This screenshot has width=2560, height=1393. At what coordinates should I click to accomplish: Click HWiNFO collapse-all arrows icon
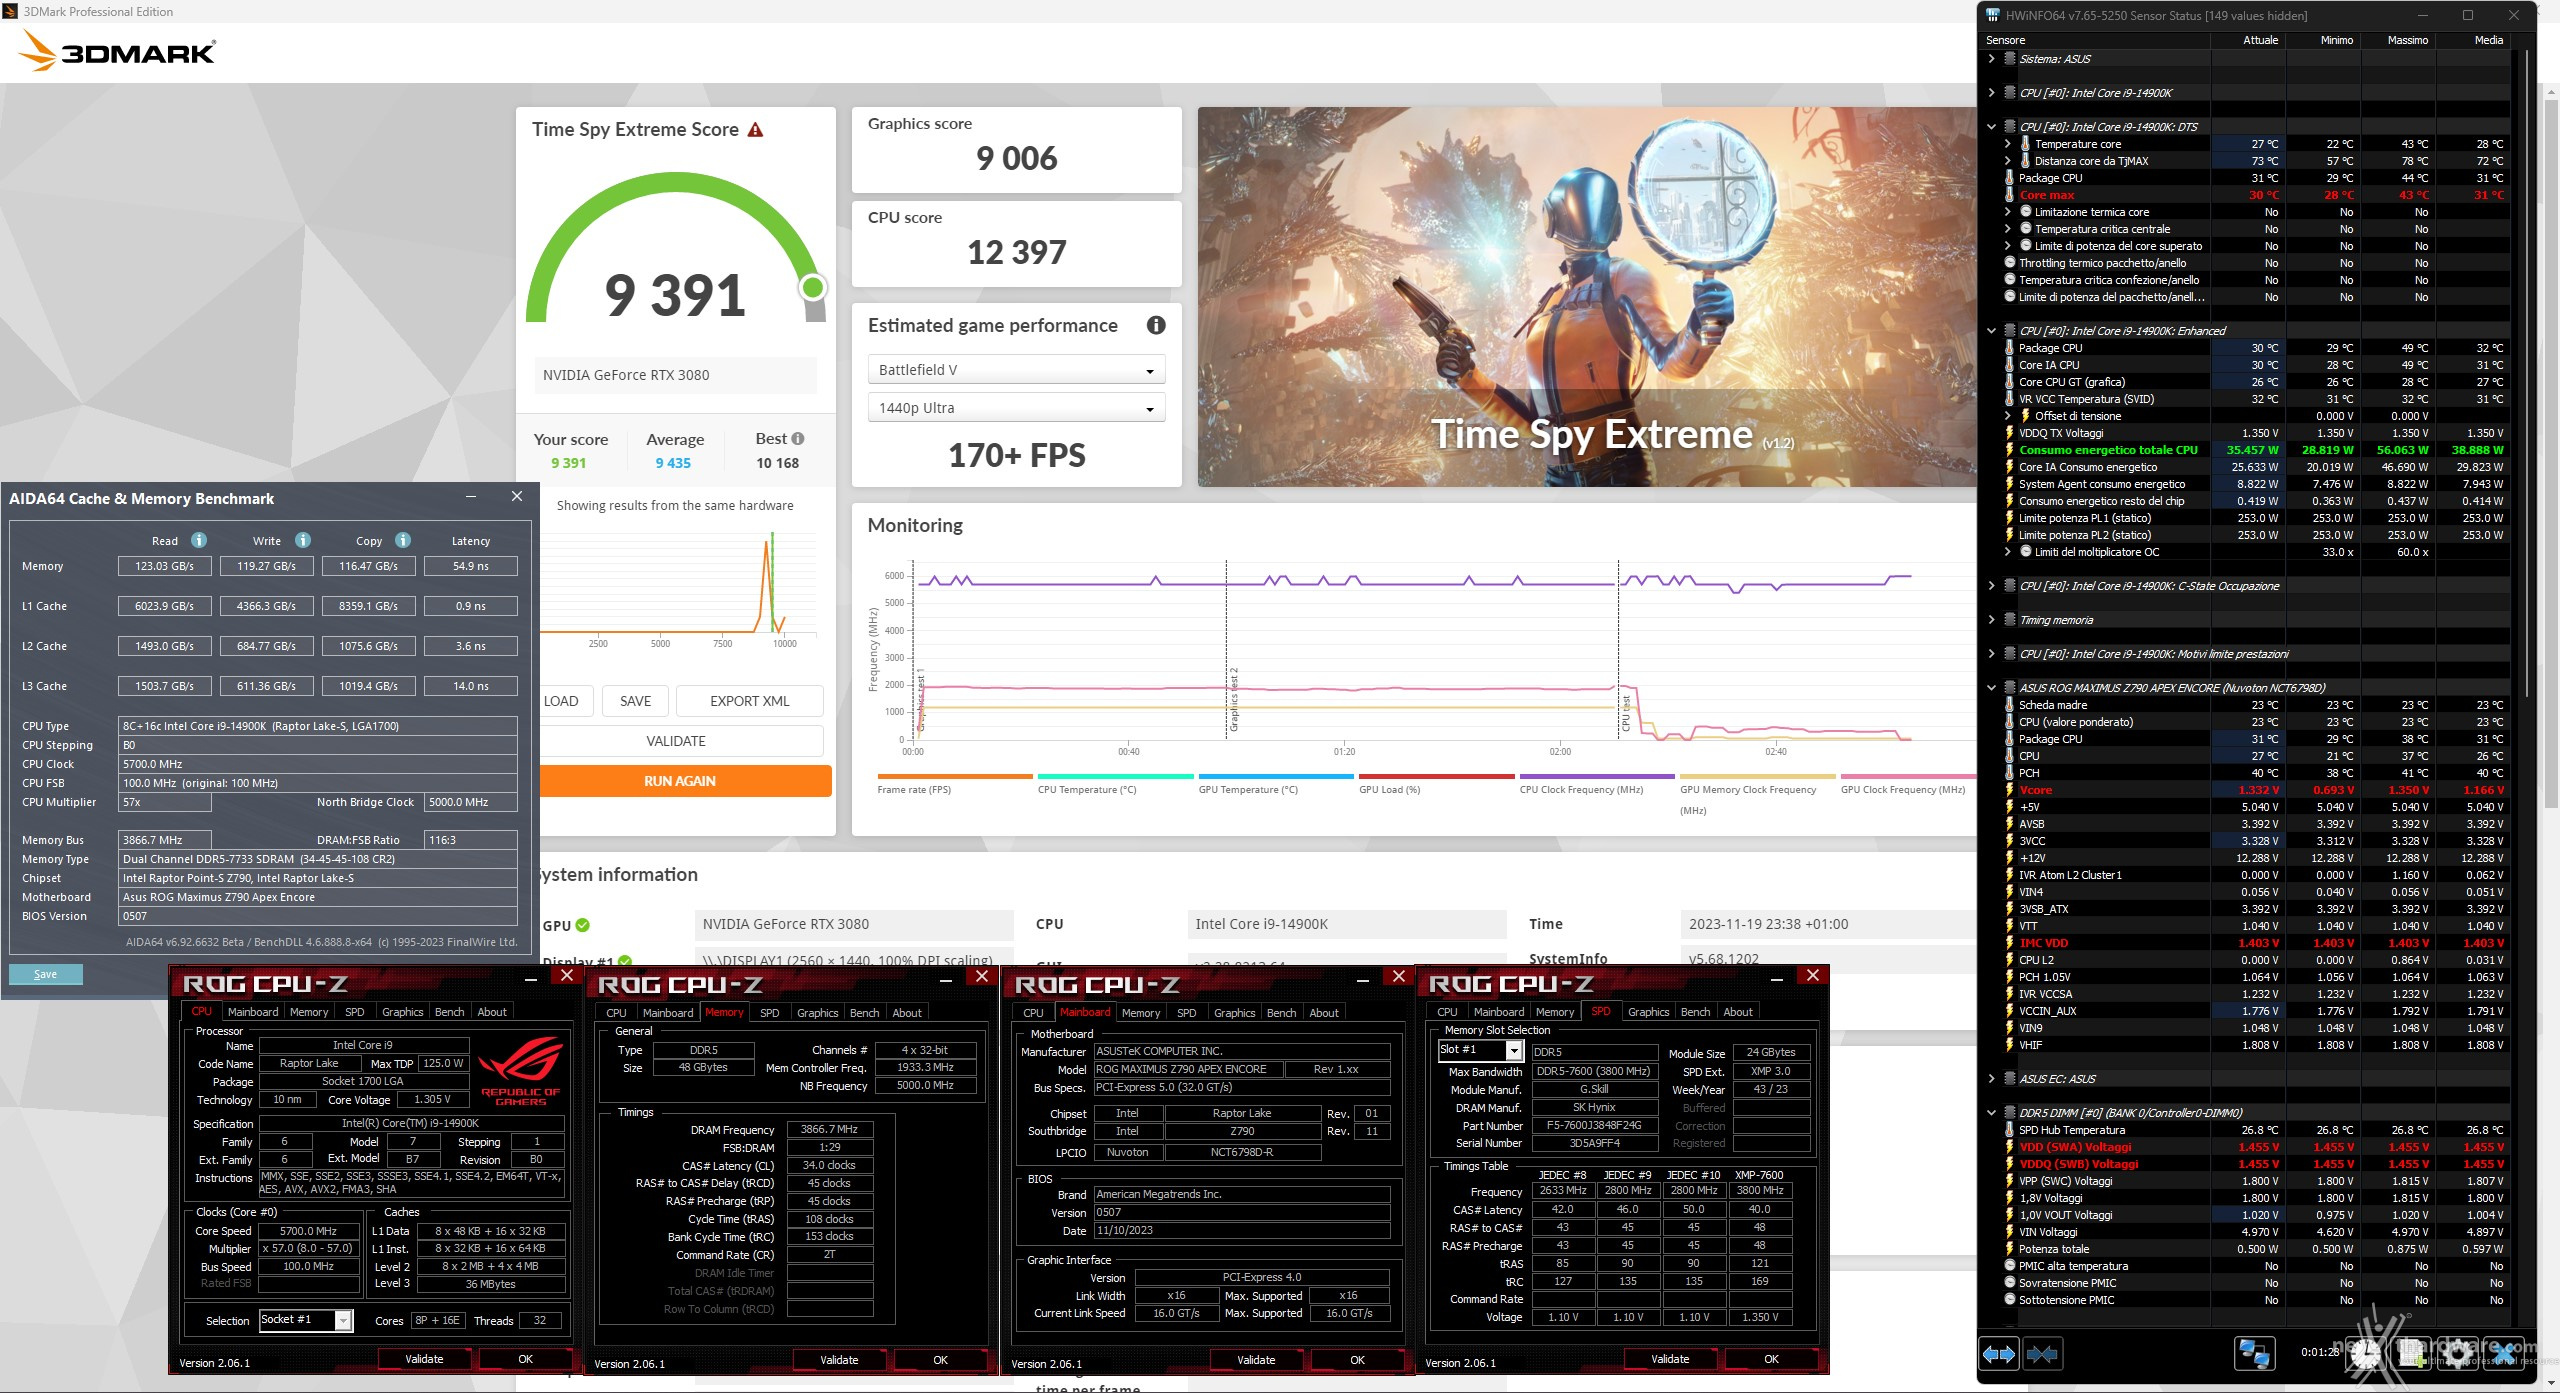[x=2042, y=1354]
